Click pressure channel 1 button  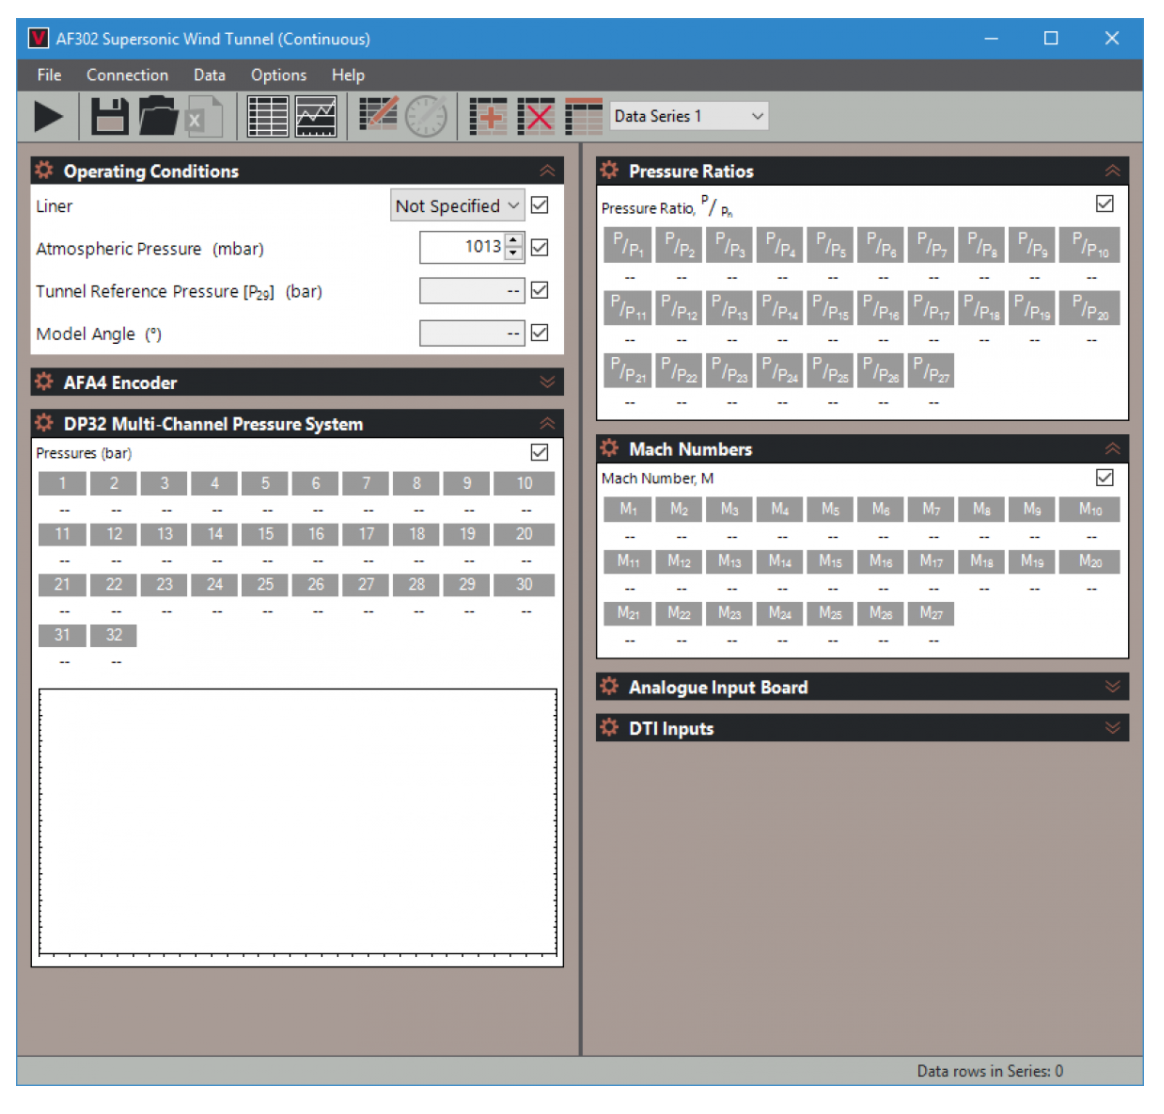62,483
